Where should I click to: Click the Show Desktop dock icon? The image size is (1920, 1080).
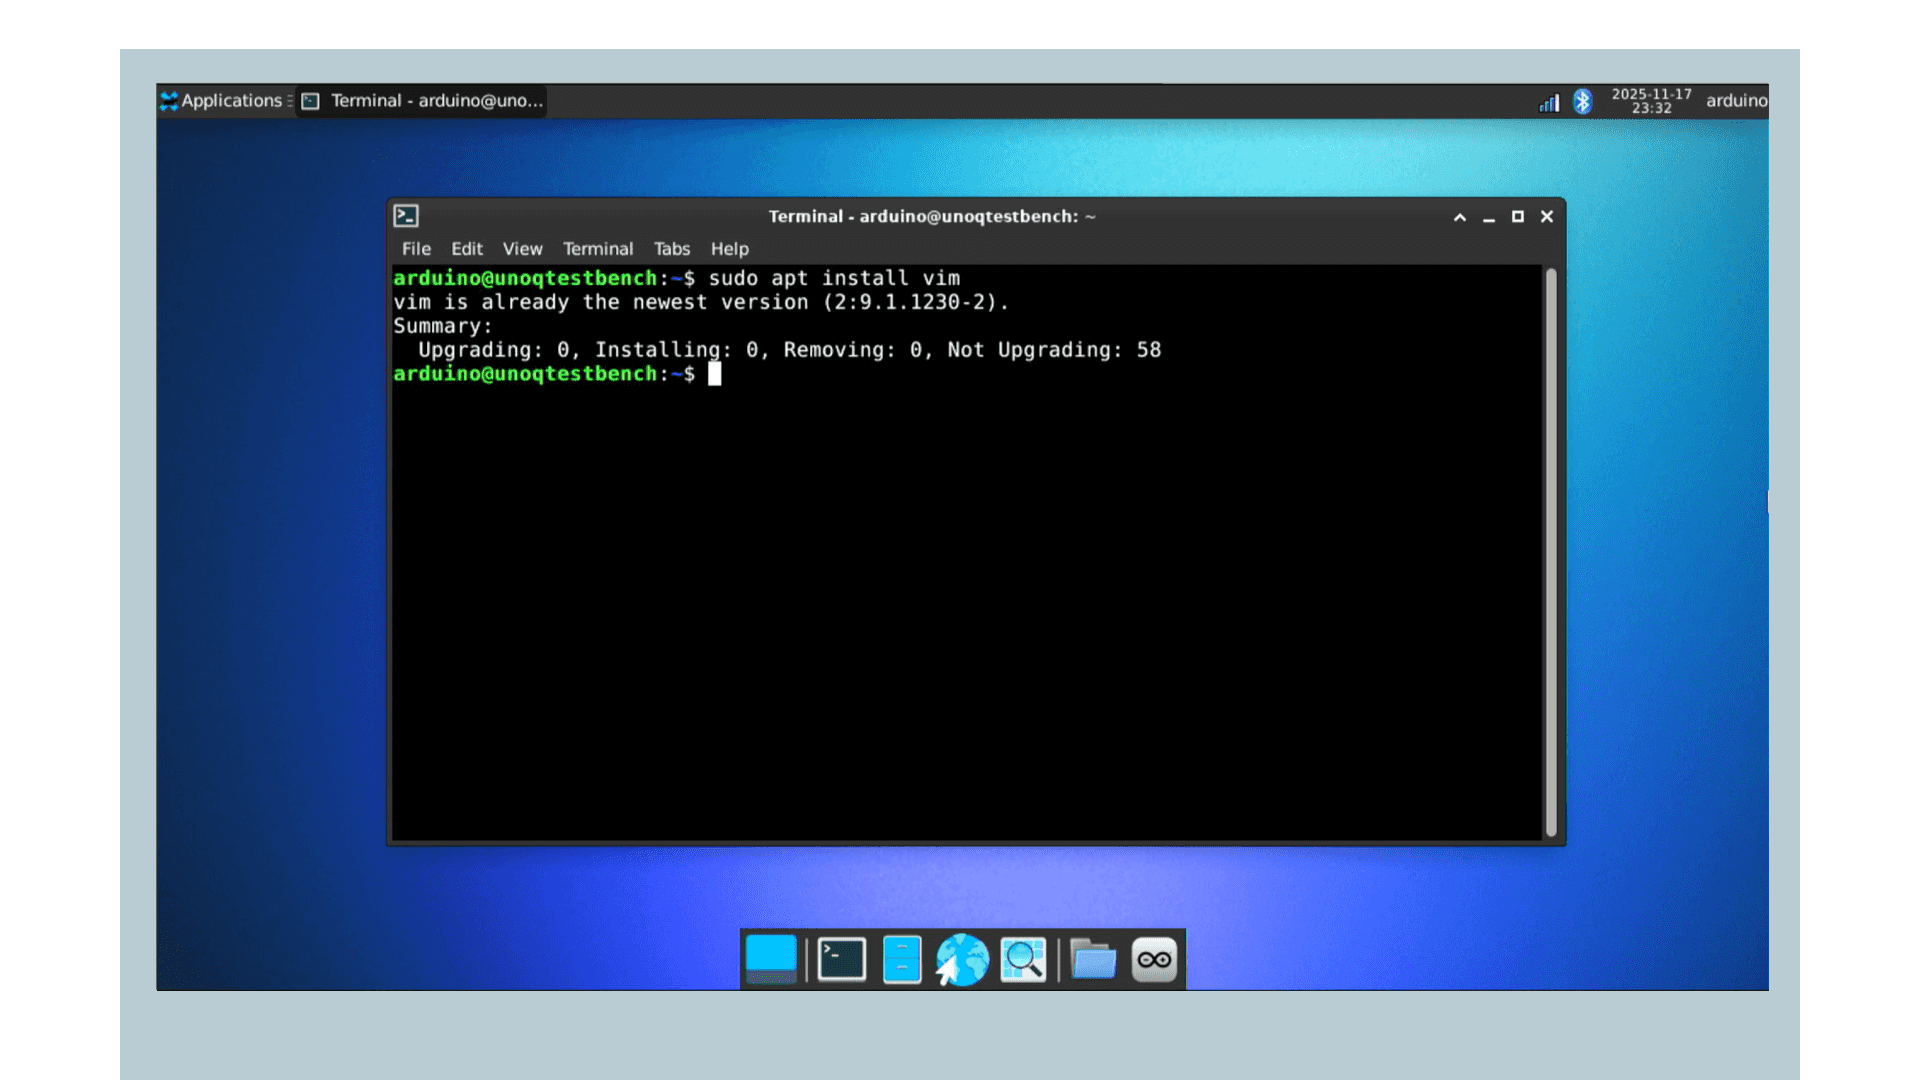click(770, 958)
